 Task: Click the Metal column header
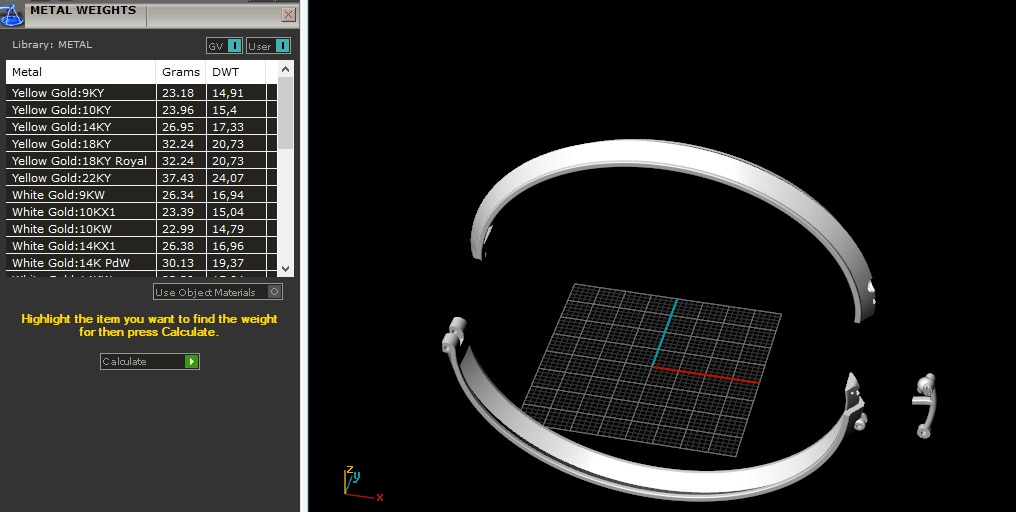click(81, 72)
